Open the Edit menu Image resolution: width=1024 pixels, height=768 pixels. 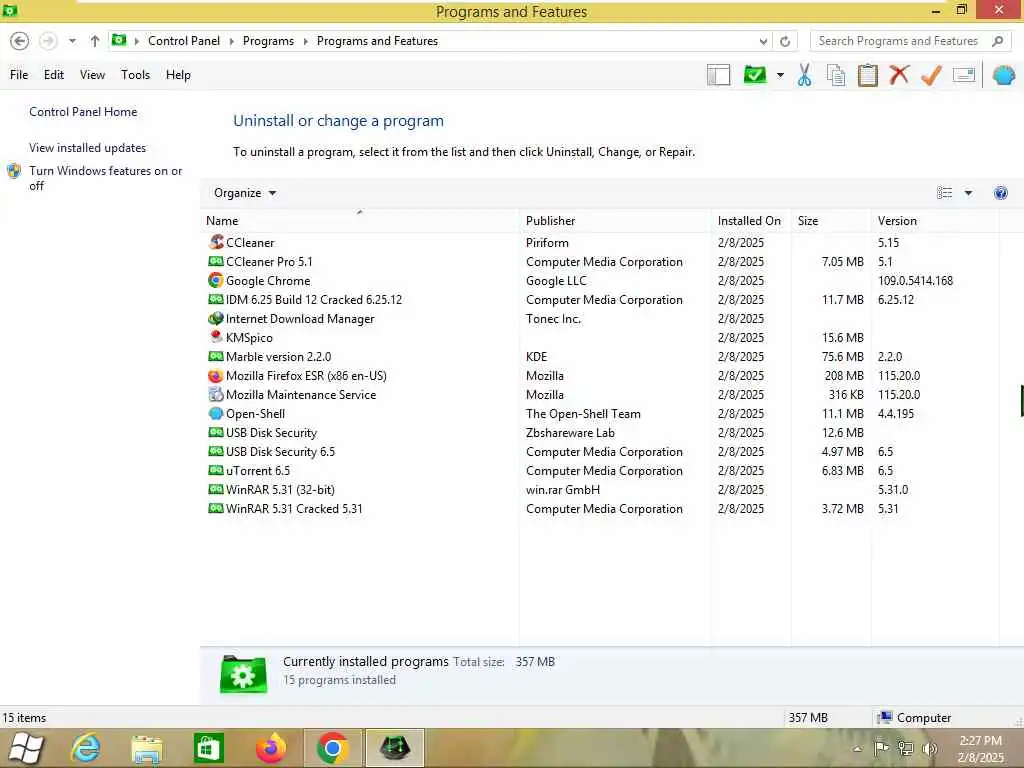(54, 75)
